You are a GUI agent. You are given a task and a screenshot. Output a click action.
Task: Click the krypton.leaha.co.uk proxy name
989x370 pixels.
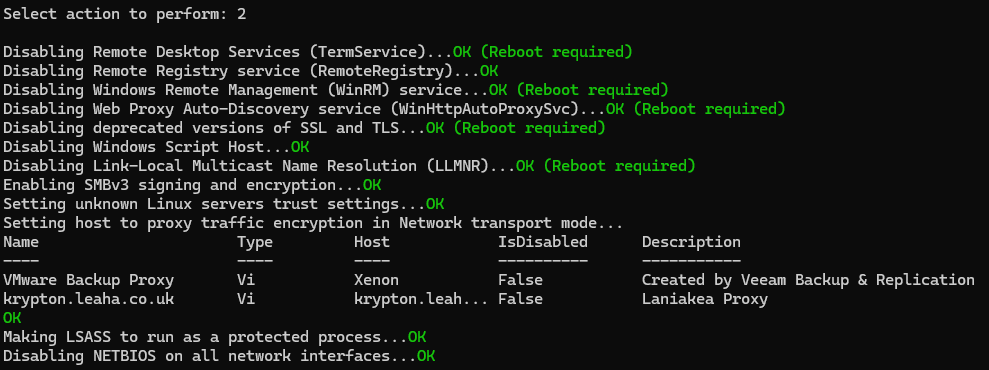[88, 299]
